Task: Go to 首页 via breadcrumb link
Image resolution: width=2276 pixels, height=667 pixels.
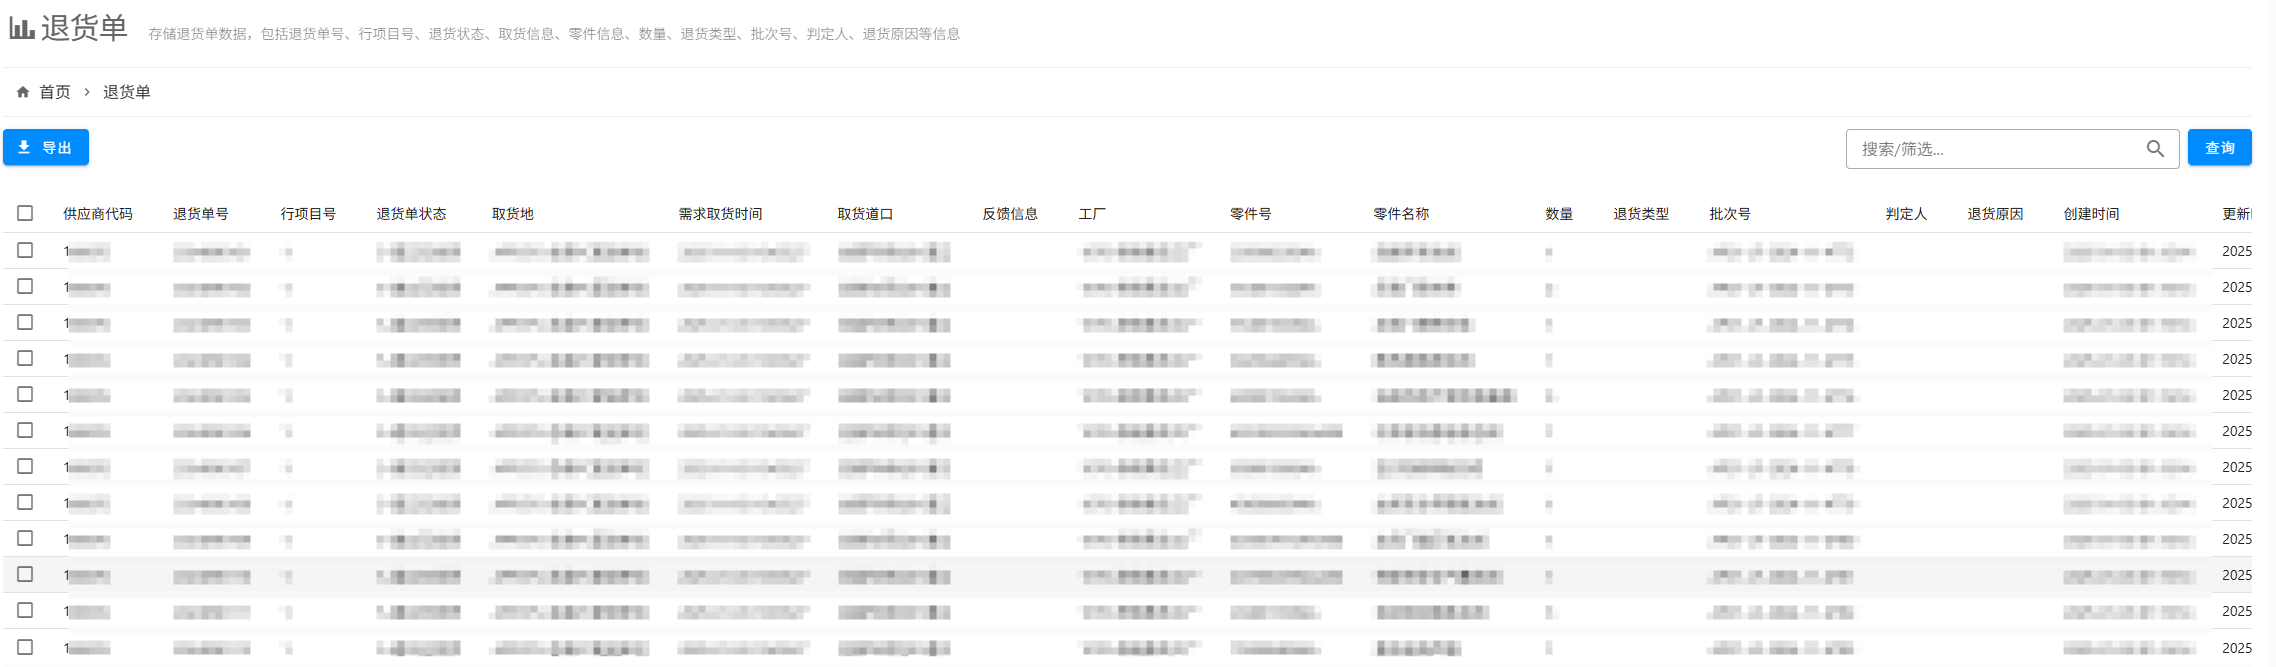Action: (x=55, y=92)
